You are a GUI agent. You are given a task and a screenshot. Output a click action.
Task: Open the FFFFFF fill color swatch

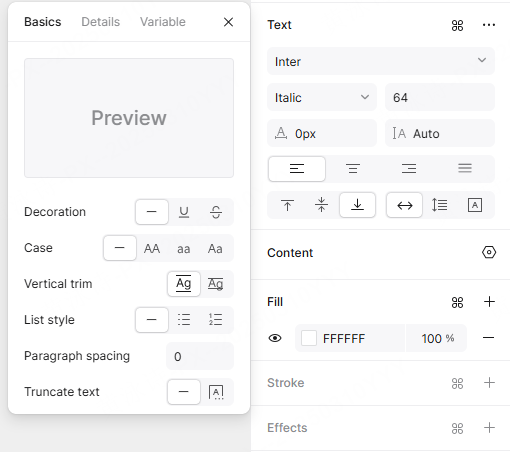(x=309, y=338)
